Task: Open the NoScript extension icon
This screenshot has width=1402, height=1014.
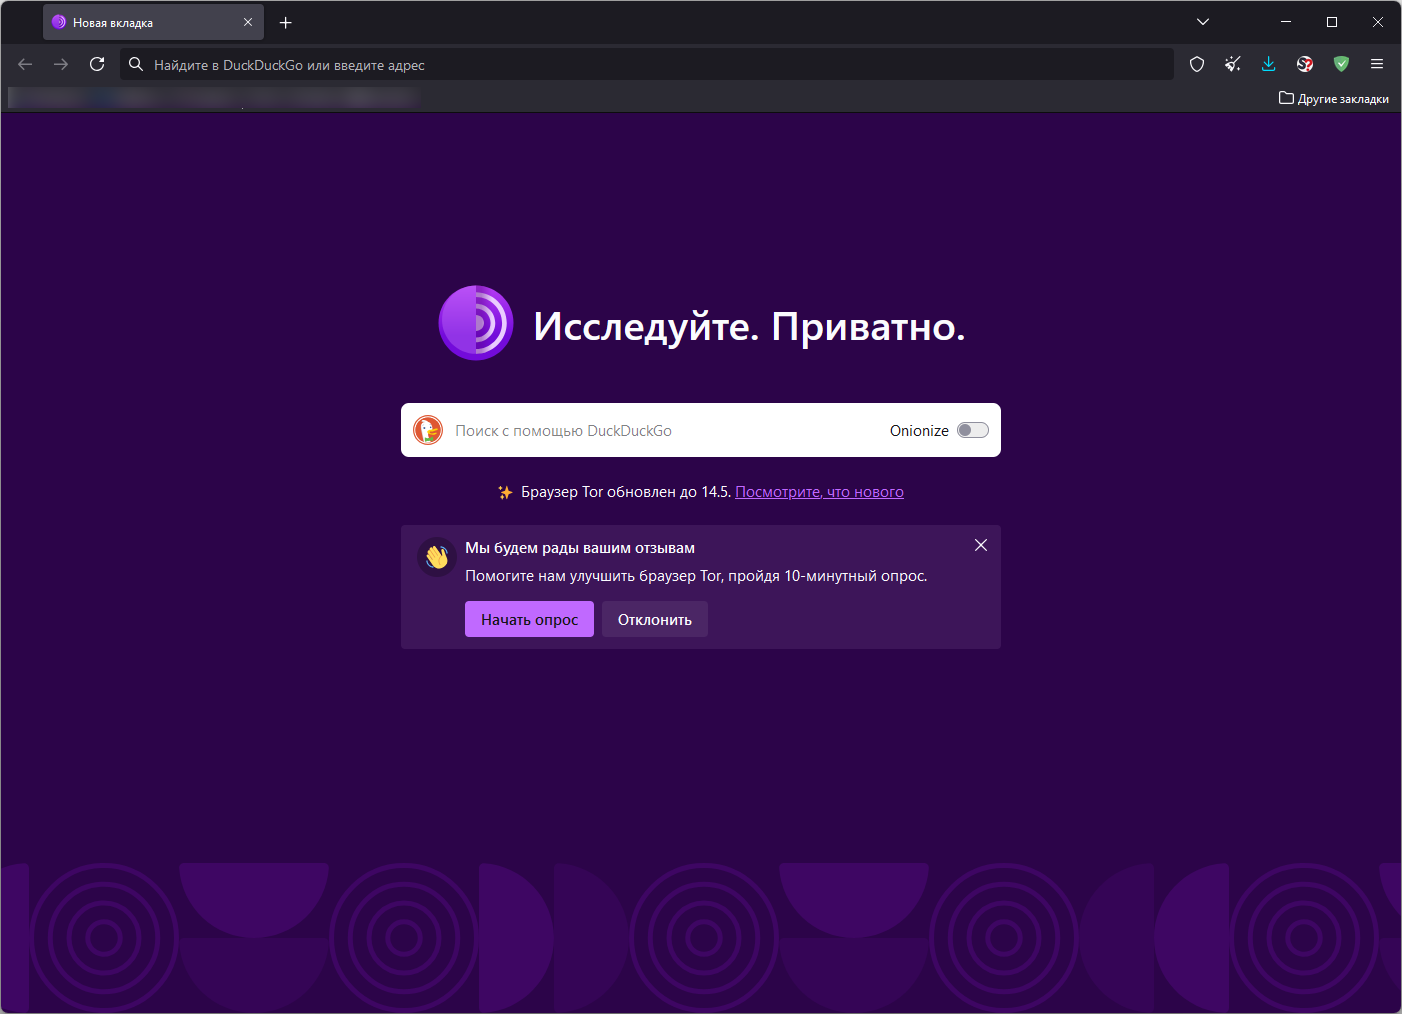Action: coord(1305,64)
